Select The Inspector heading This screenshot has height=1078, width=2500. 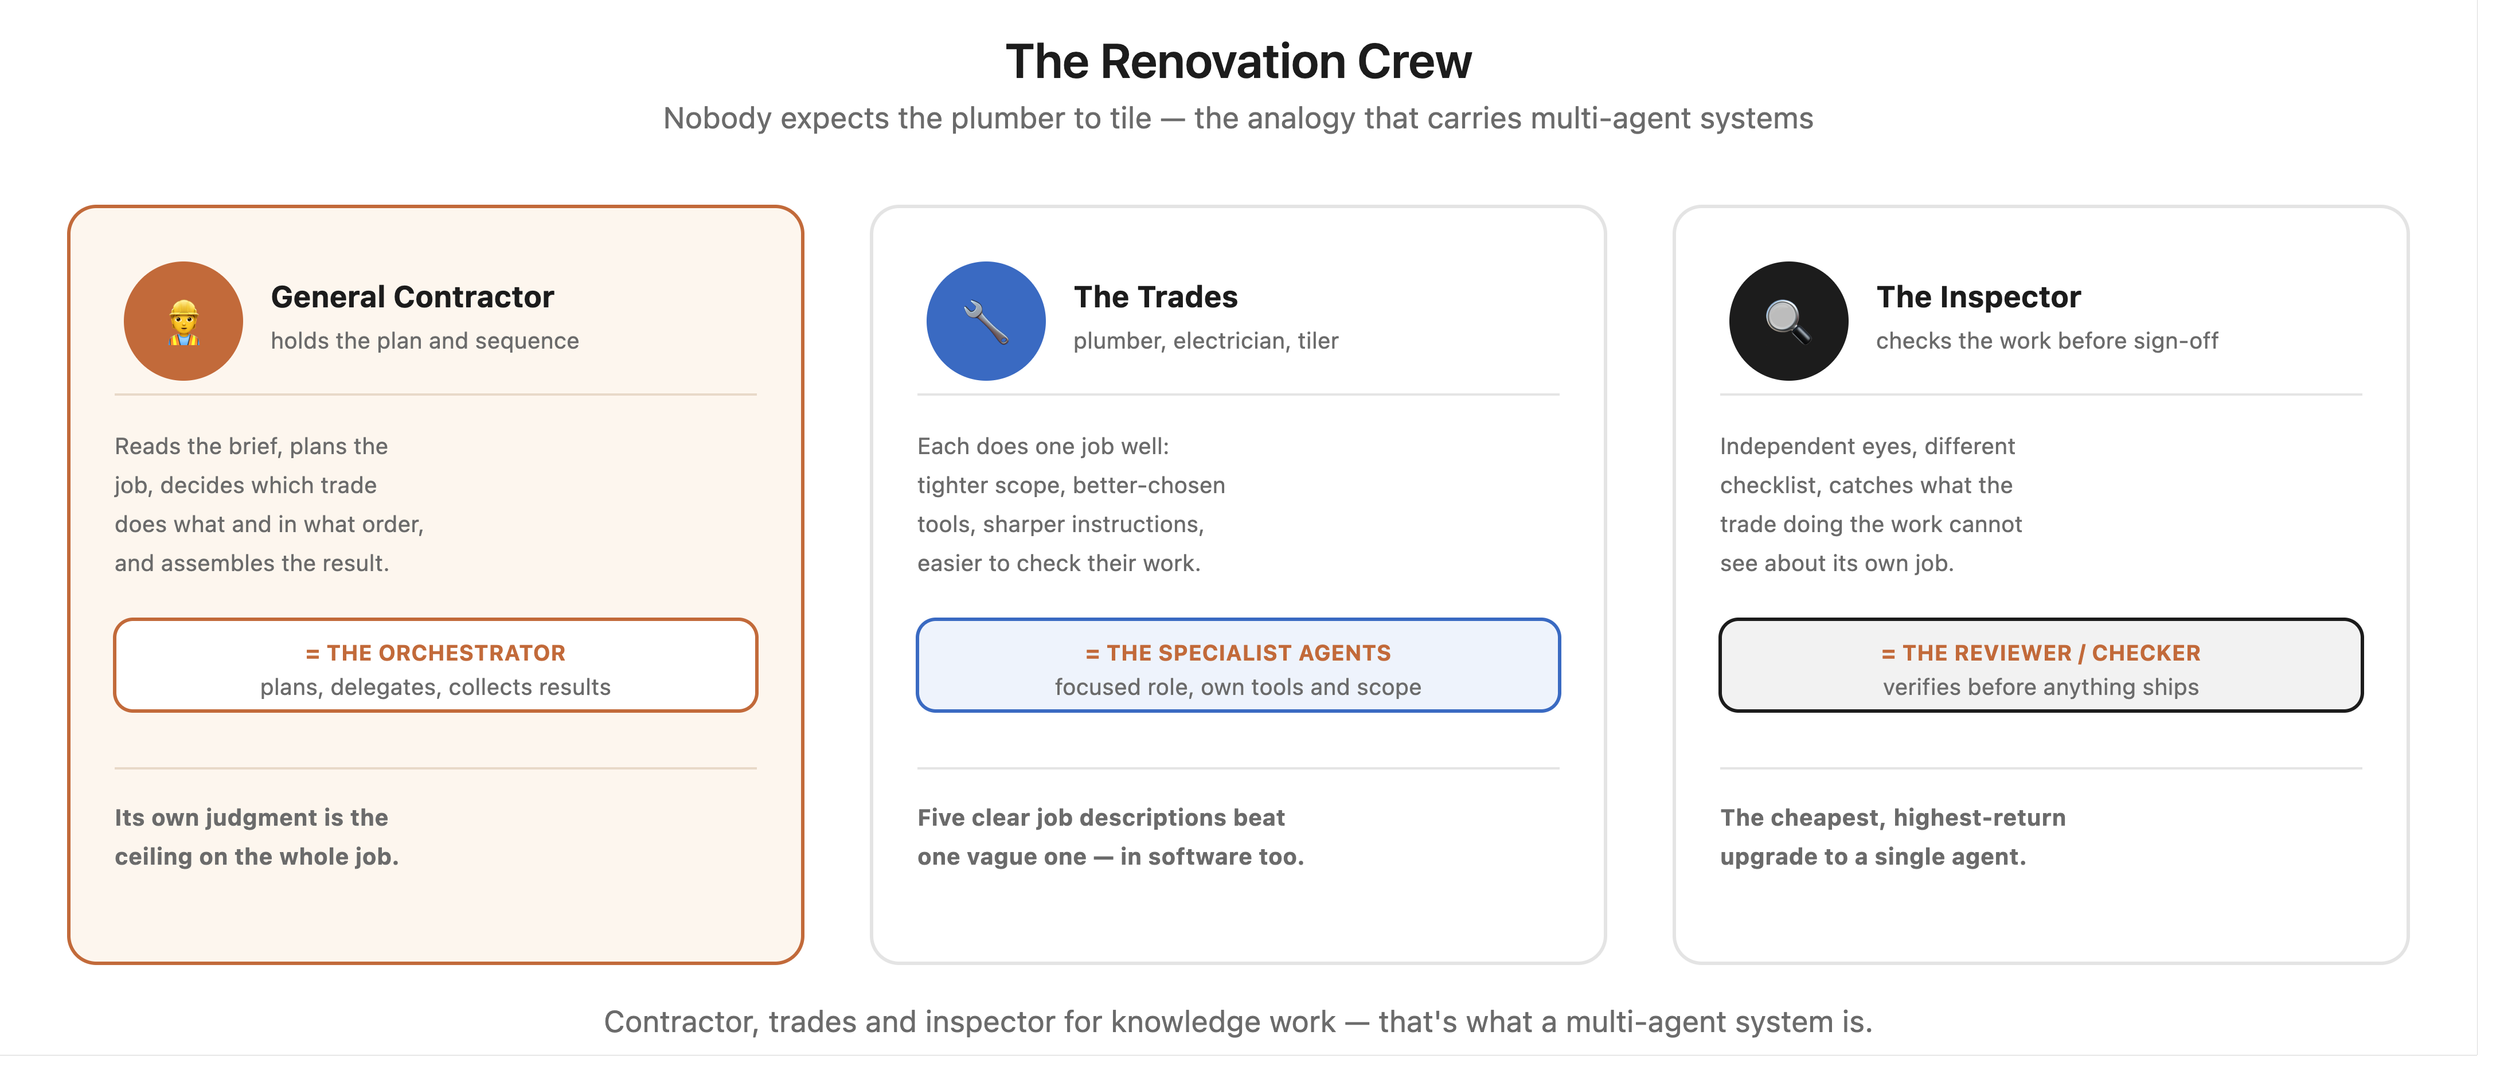click(1978, 297)
